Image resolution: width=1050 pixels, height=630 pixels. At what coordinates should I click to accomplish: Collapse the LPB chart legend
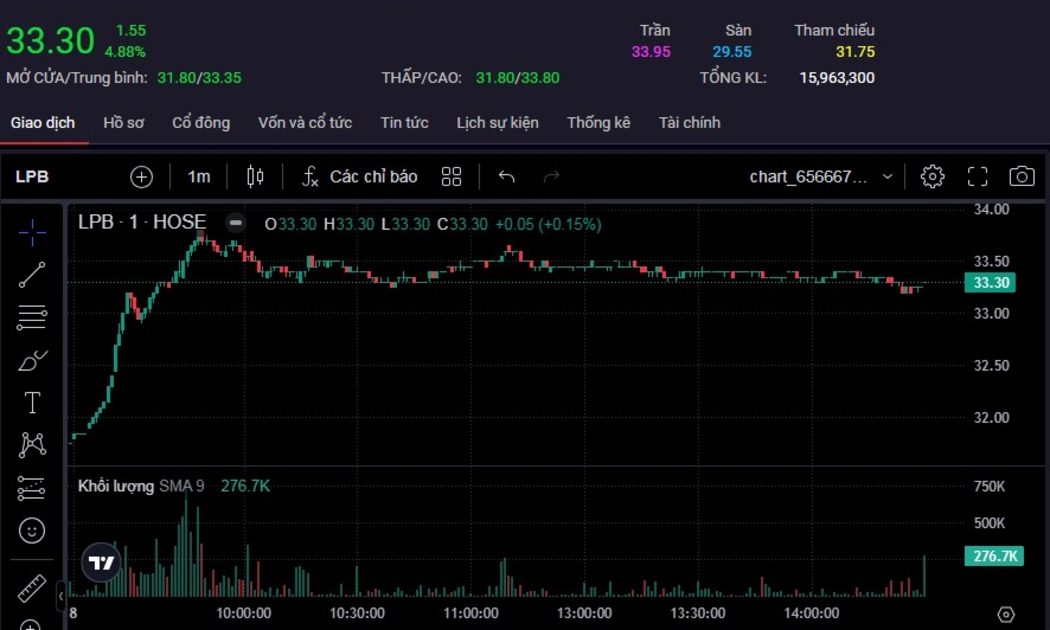[x=235, y=223]
